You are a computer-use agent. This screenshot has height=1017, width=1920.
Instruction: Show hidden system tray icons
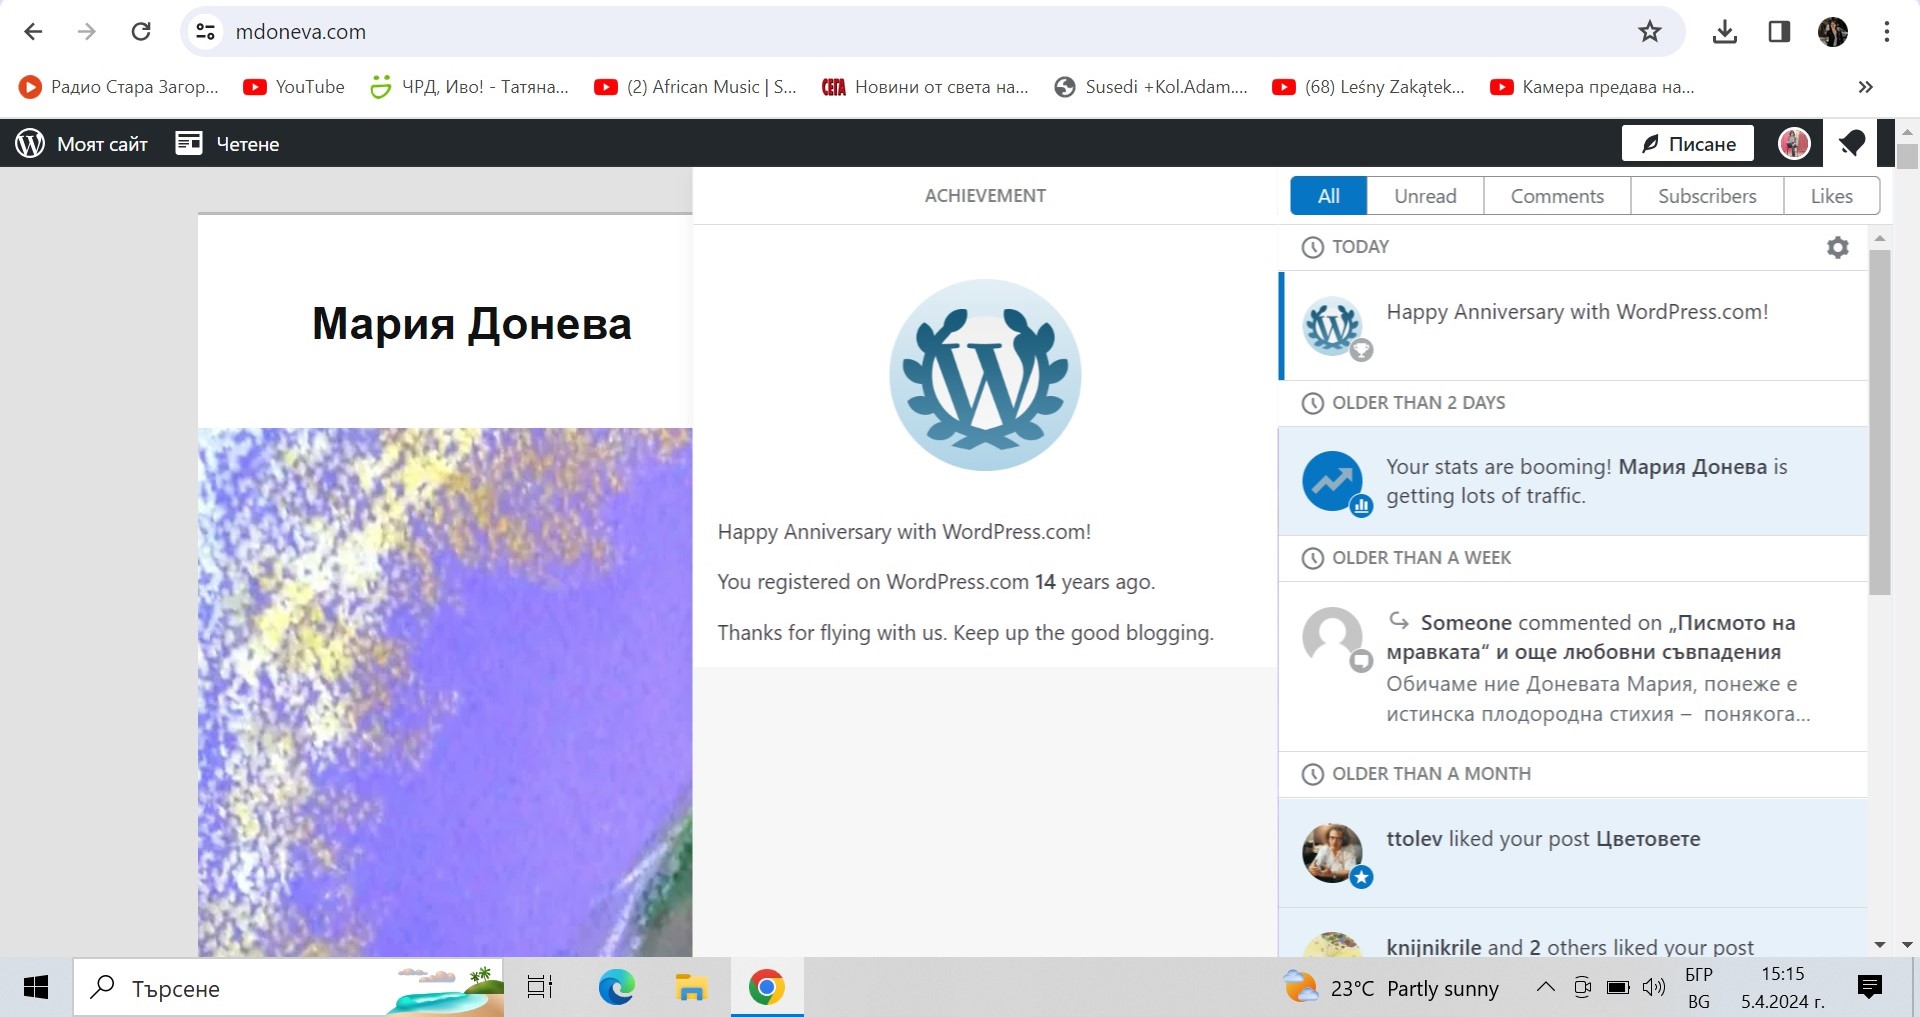coord(1545,988)
